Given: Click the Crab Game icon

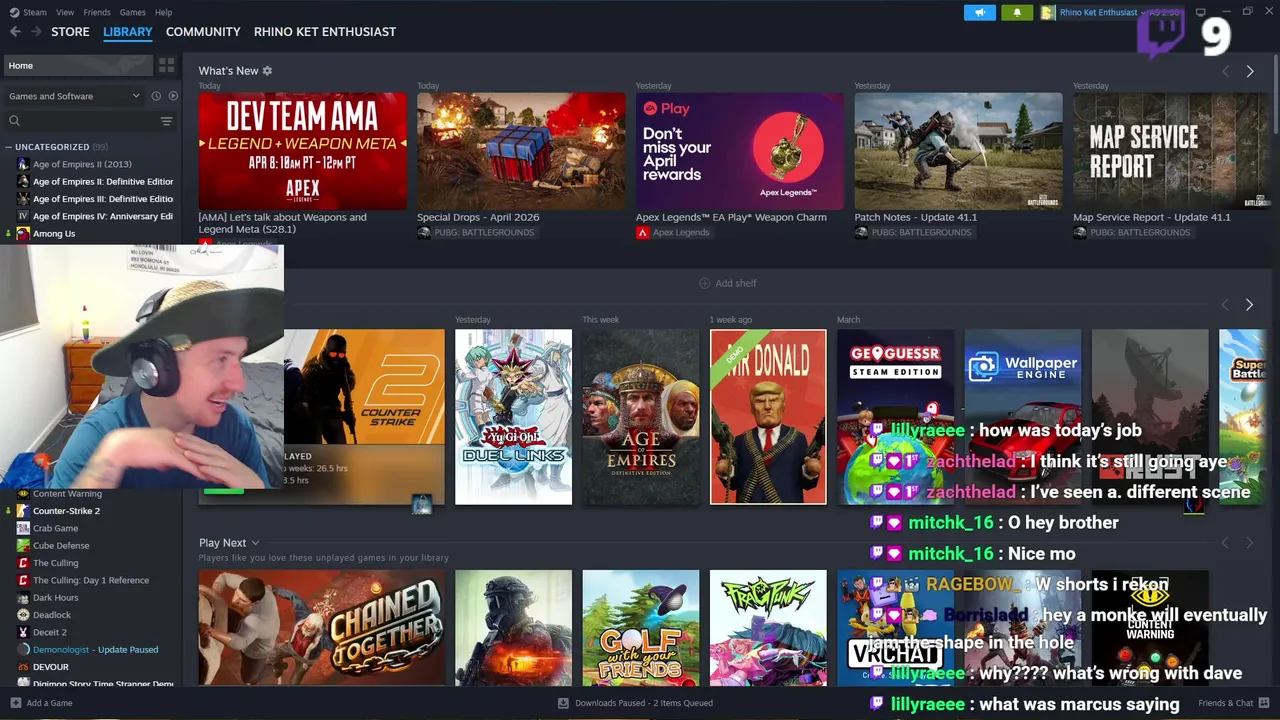Looking at the screenshot, I should coord(23,528).
